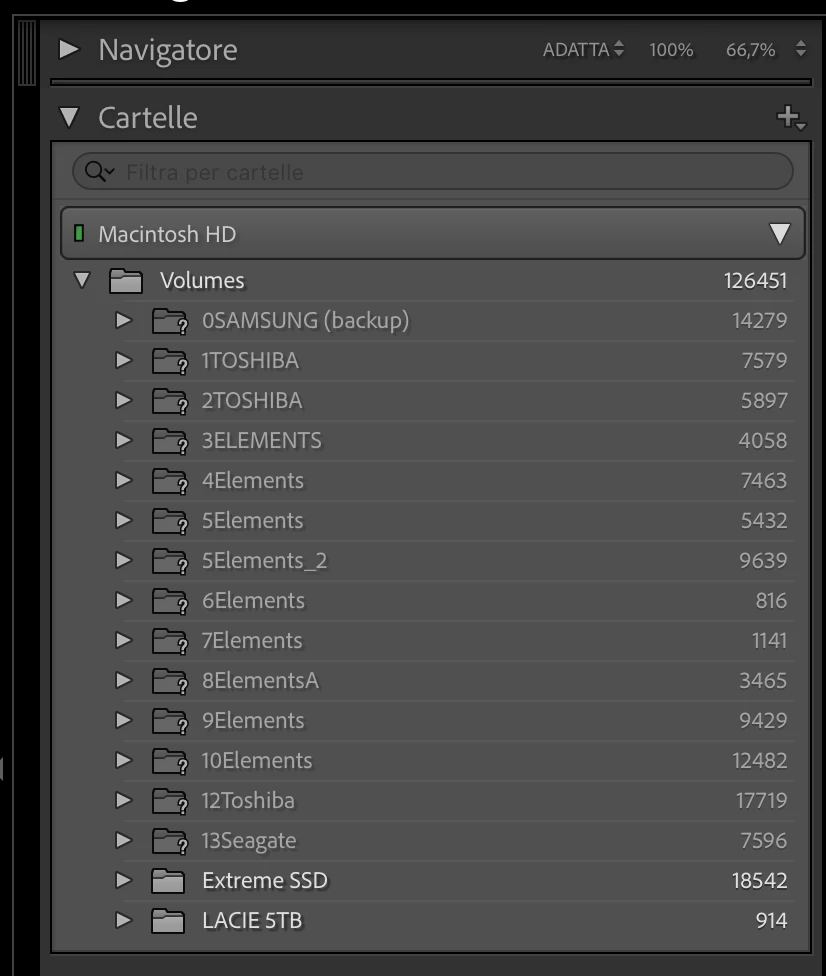Expand the 13Seagate folder

click(x=124, y=840)
